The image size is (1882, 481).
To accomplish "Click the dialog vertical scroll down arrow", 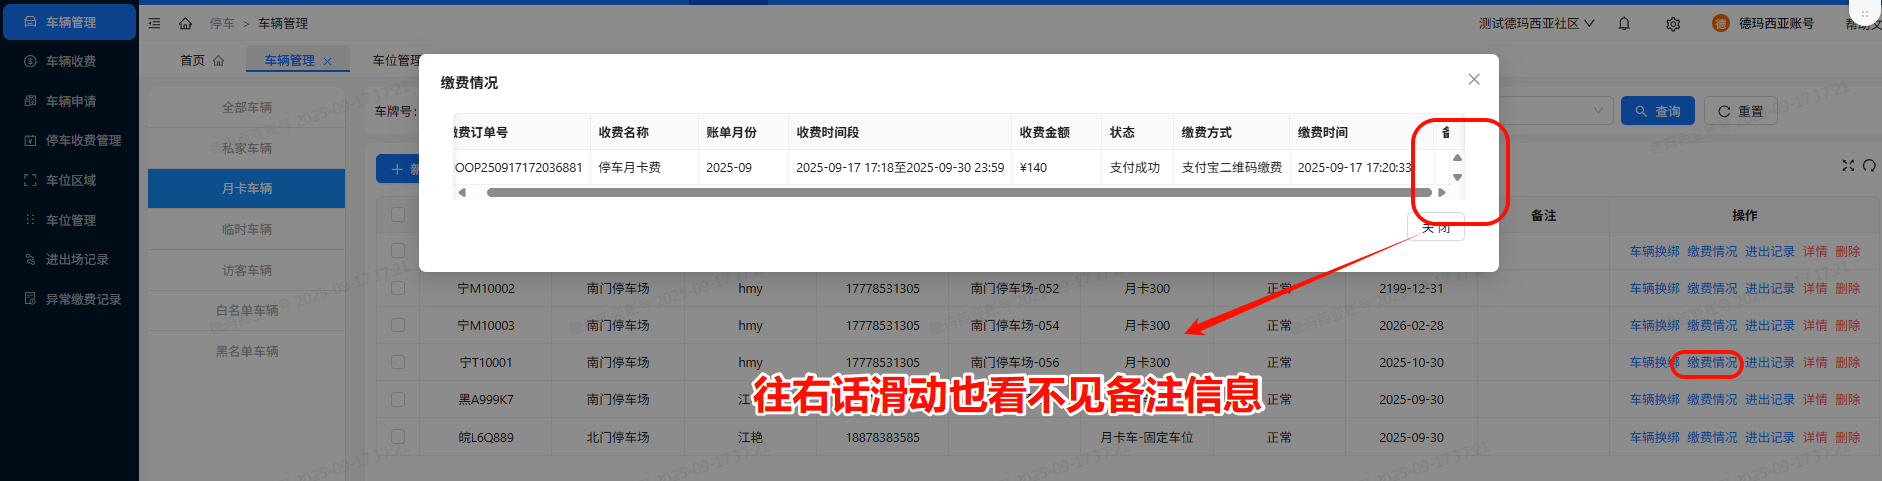I will coord(1457,177).
